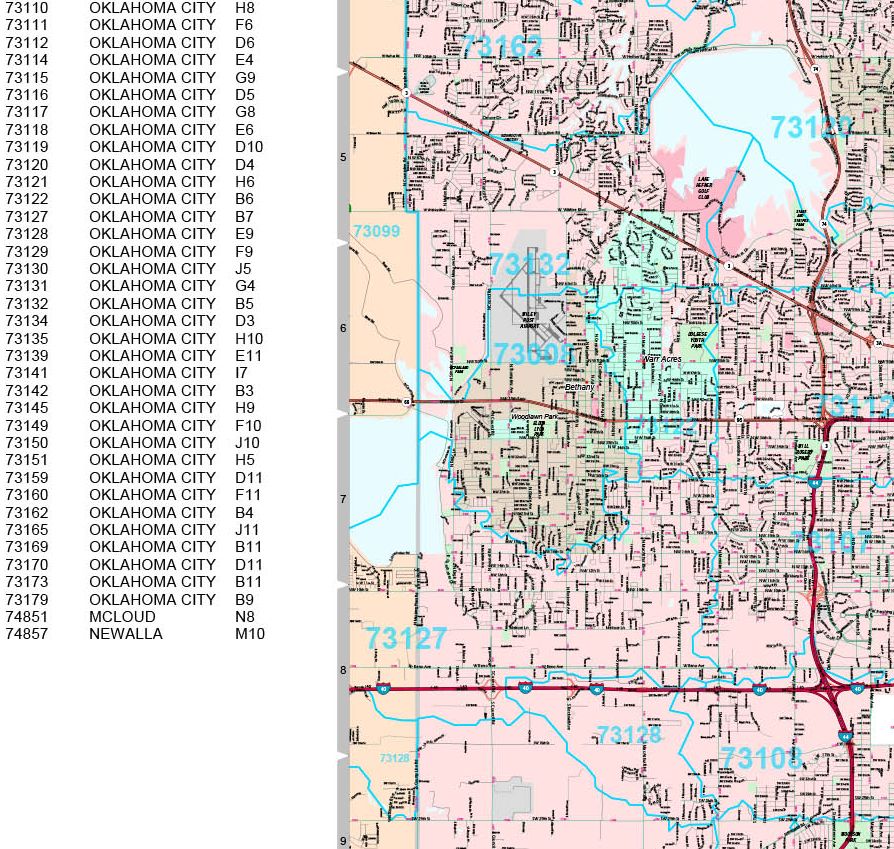Image resolution: width=894 pixels, height=849 pixels.
Task: Select ZIP 73179 in the index list
Action: pos(27,599)
